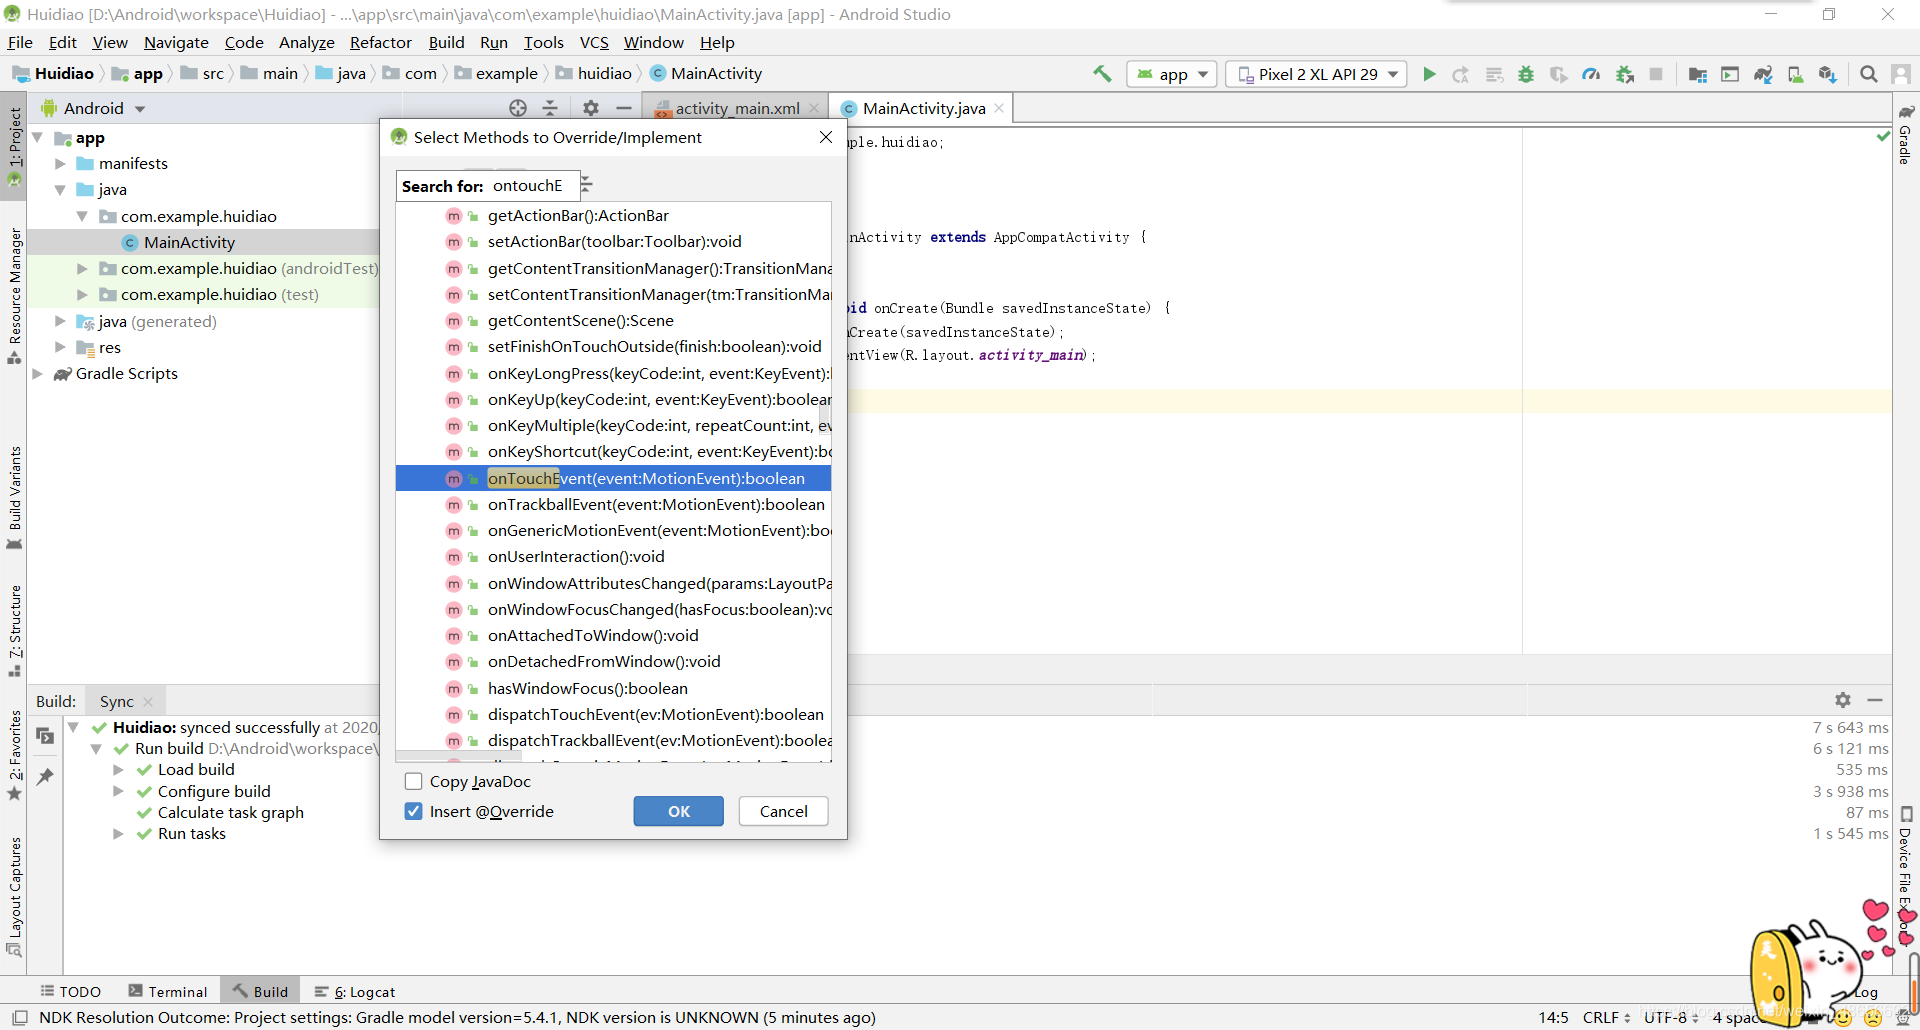Expand Run tasks build node

118,834
